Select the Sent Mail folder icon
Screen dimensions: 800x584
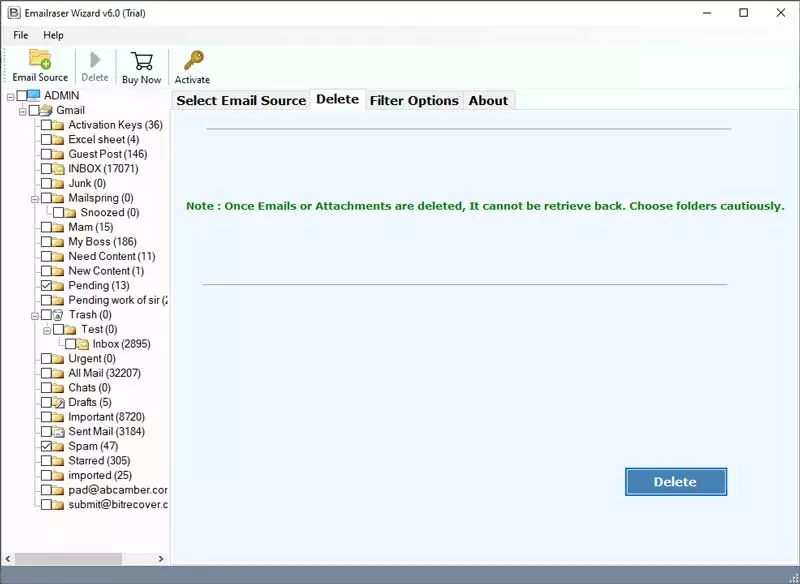[58, 431]
